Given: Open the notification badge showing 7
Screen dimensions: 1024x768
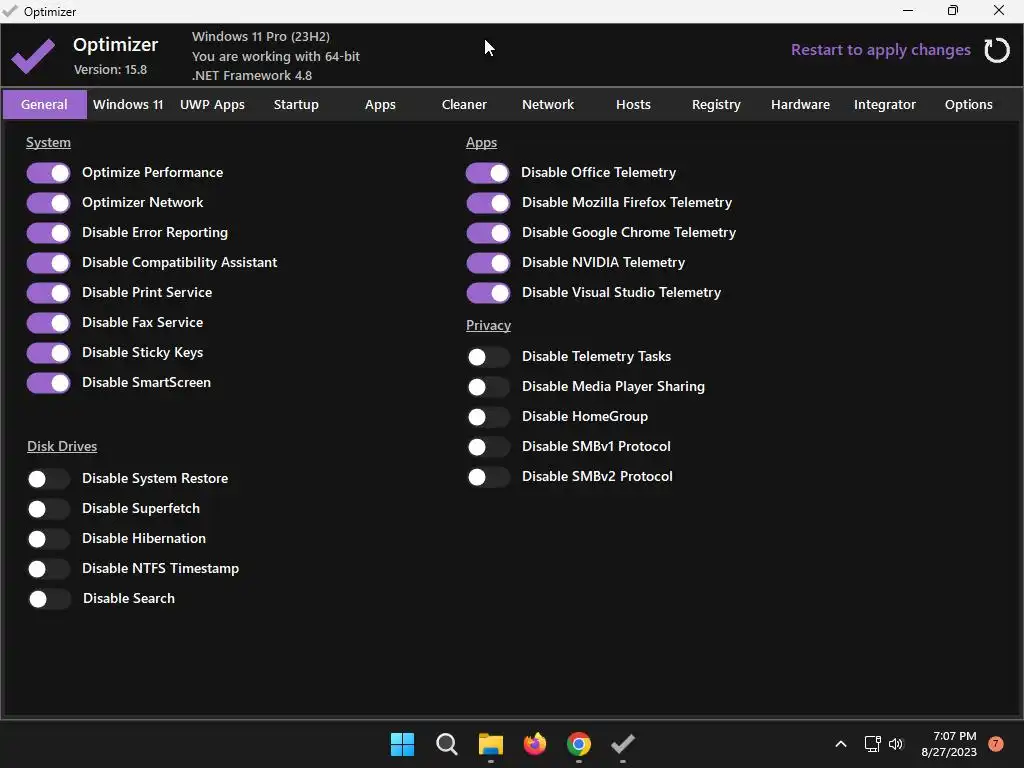Looking at the screenshot, I should pyautogui.click(x=996, y=744).
